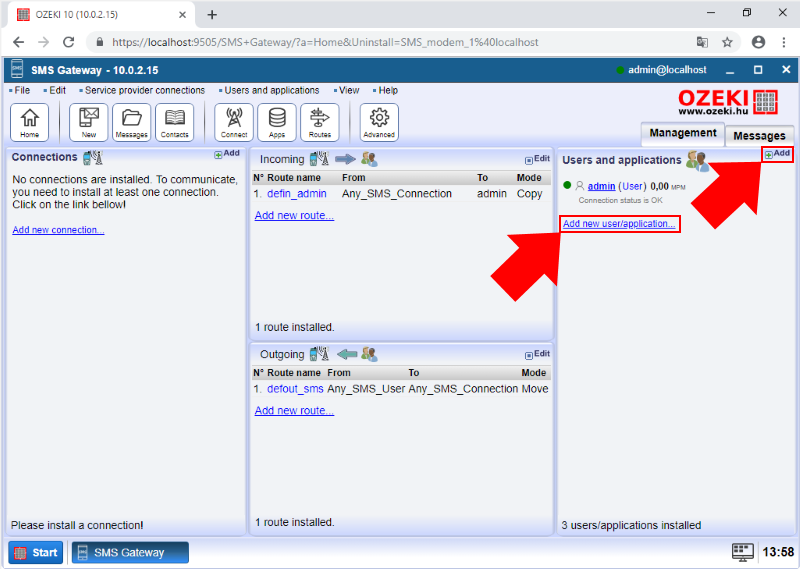The width and height of the screenshot is (800, 569).
Task: Open the Home toolbar button
Action: pyautogui.click(x=30, y=122)
